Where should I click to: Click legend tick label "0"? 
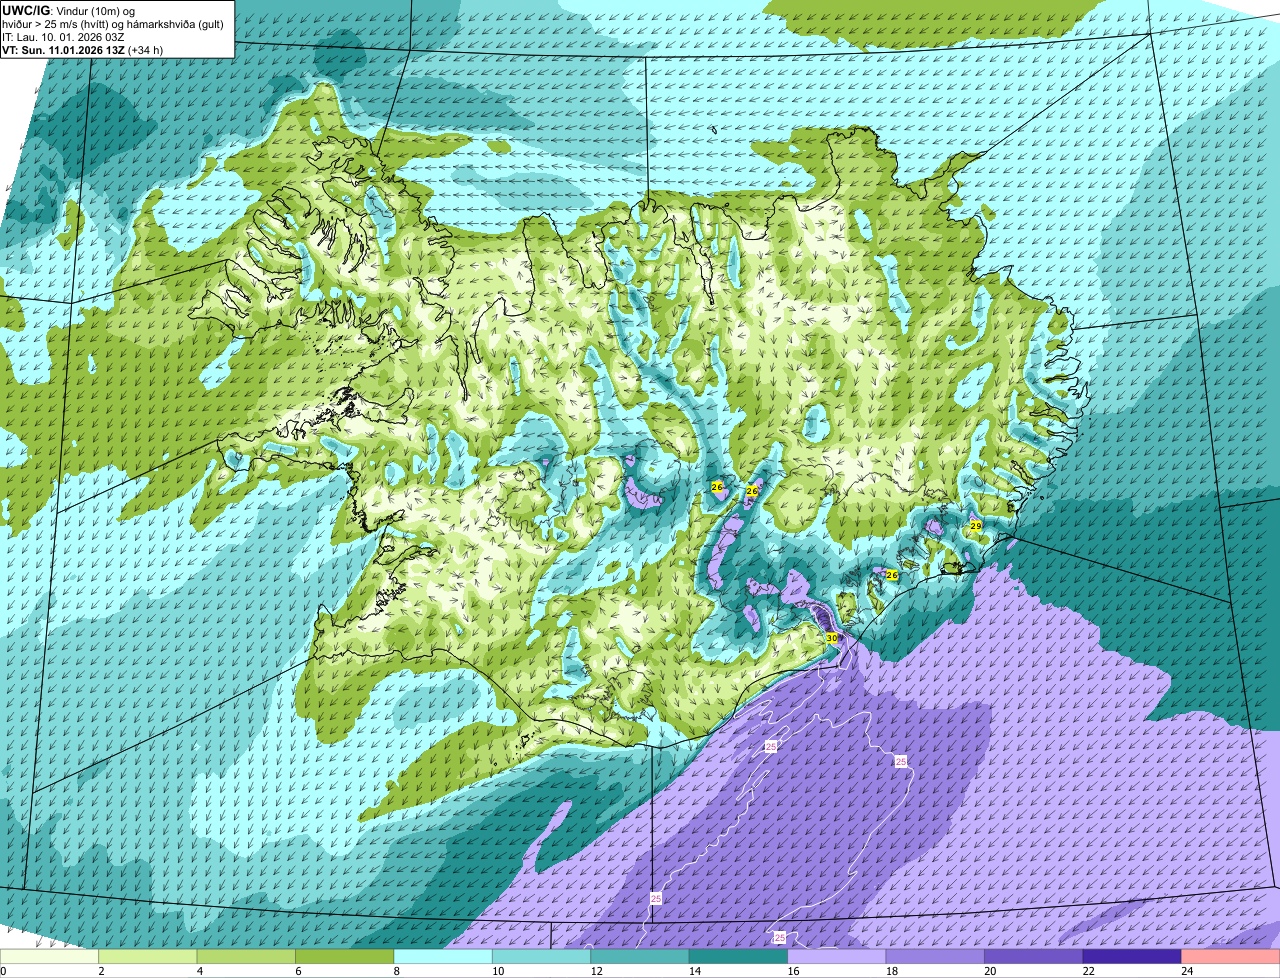(x=3, y=971)
